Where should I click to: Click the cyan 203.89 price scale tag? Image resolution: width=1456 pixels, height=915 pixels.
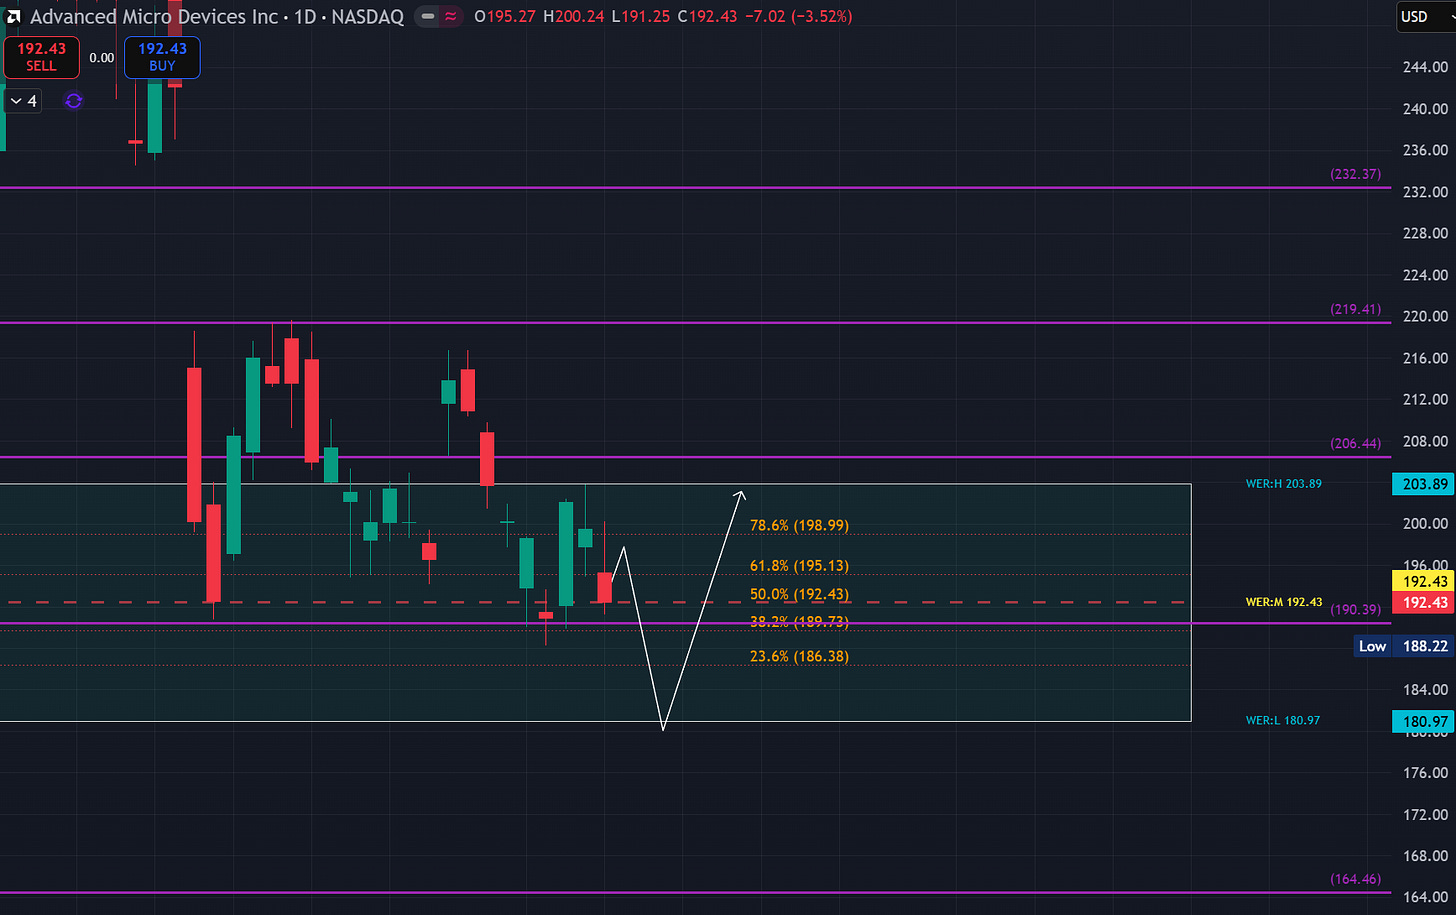click(1424, 484)
